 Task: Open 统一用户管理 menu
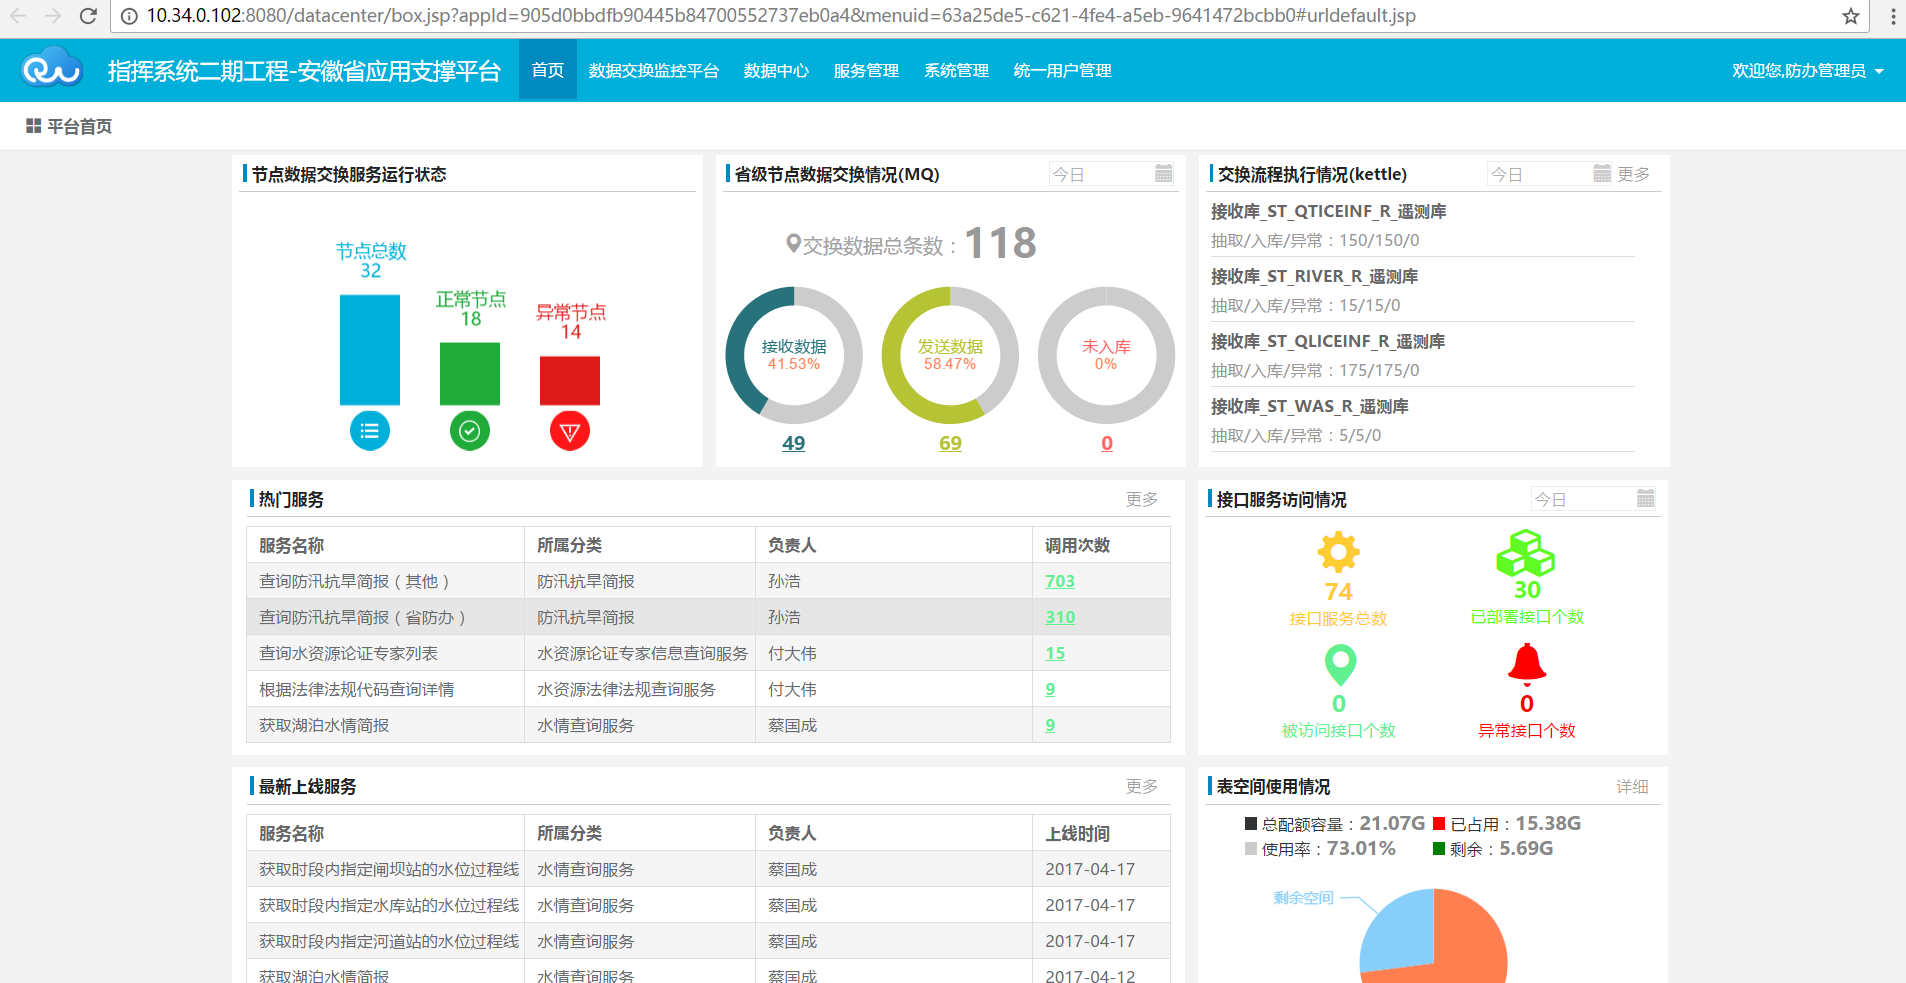pos(1062,70)
